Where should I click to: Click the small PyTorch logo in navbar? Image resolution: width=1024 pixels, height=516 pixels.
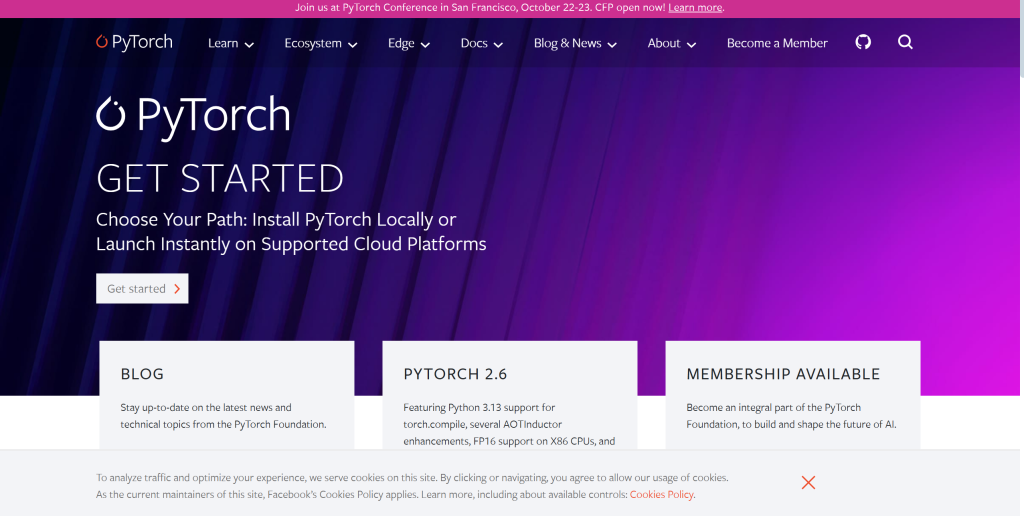click(x=135, y=42)
